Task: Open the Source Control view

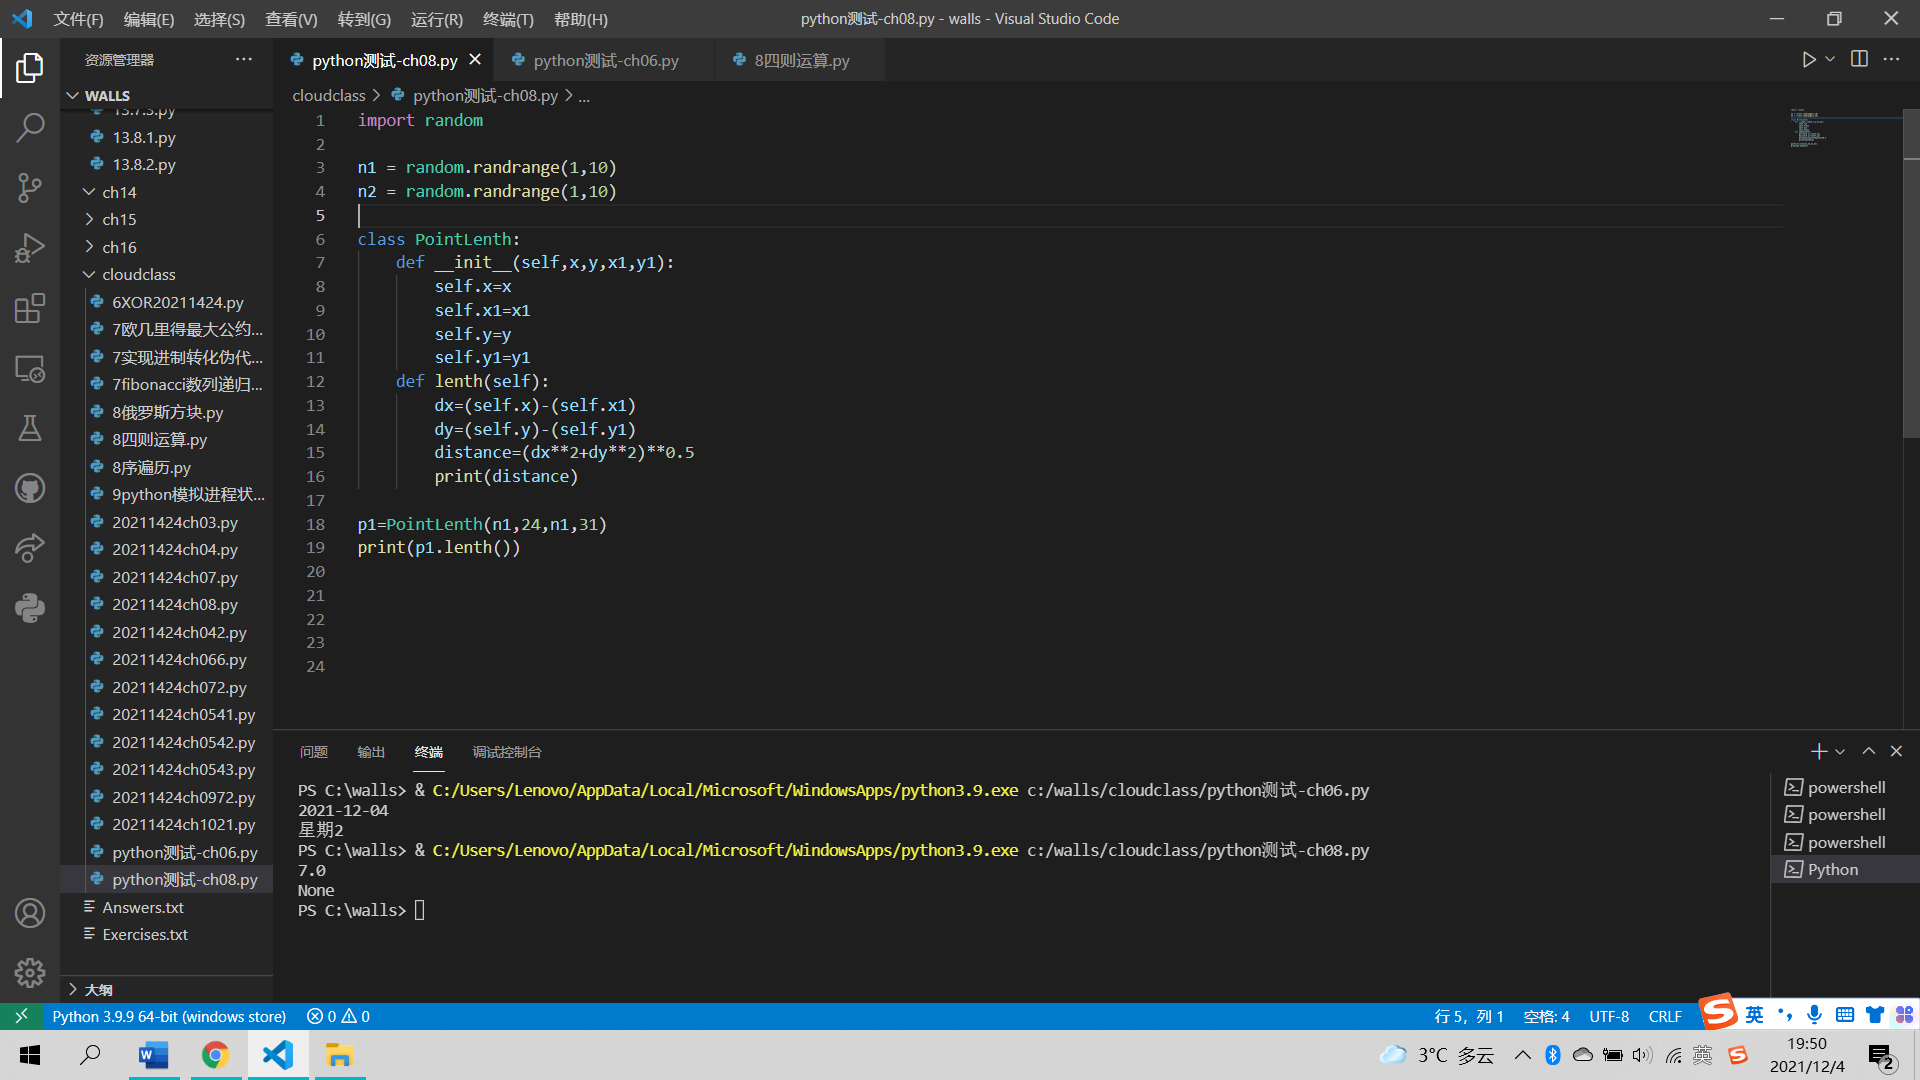Action: (x=30, y=187)
